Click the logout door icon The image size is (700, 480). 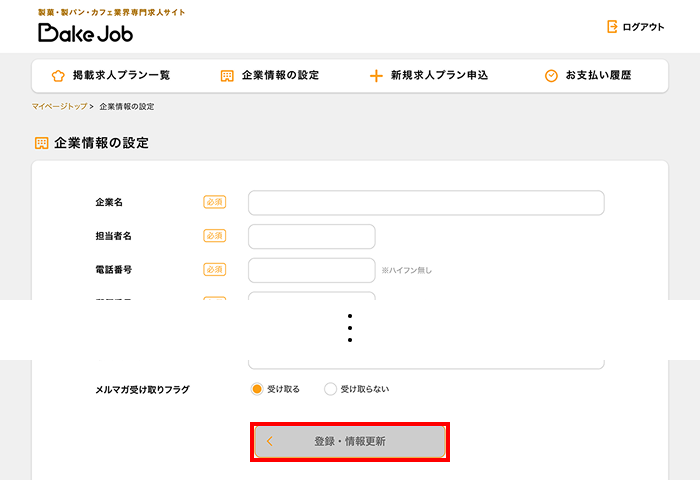click(x=612, y=27)
